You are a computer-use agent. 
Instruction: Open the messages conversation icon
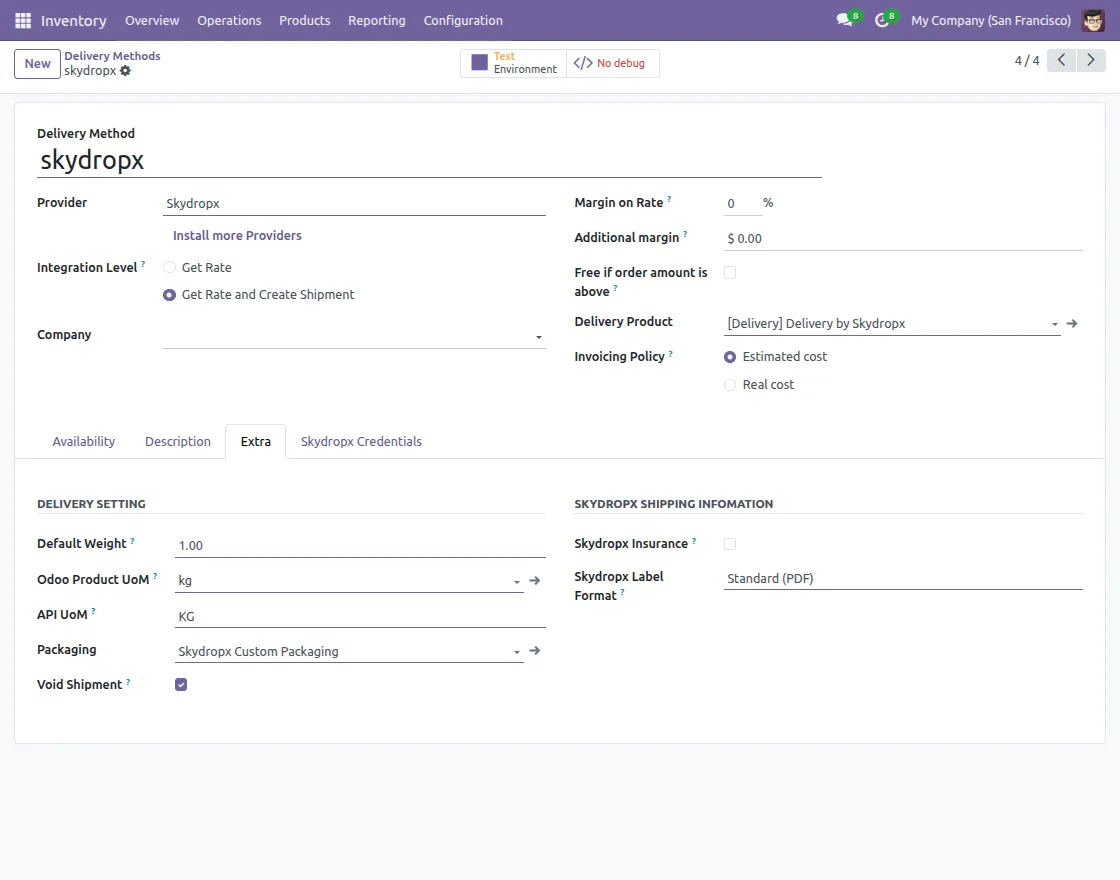coord(845,20)
